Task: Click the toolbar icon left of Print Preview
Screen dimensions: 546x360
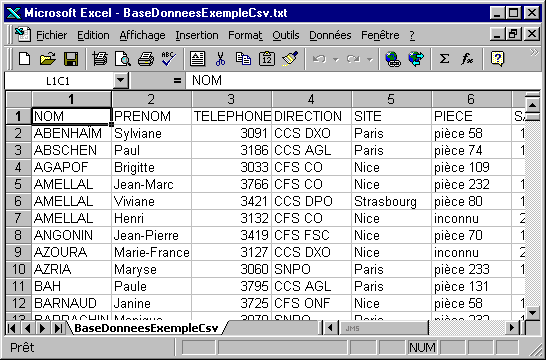Action: tap(100, 58)
